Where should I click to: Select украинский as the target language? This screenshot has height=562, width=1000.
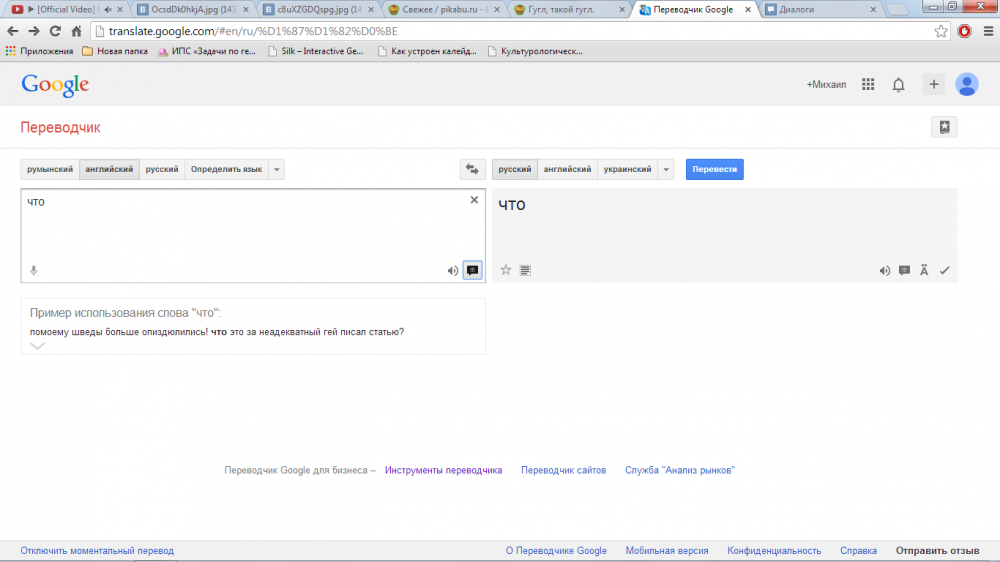coord(628,169)
